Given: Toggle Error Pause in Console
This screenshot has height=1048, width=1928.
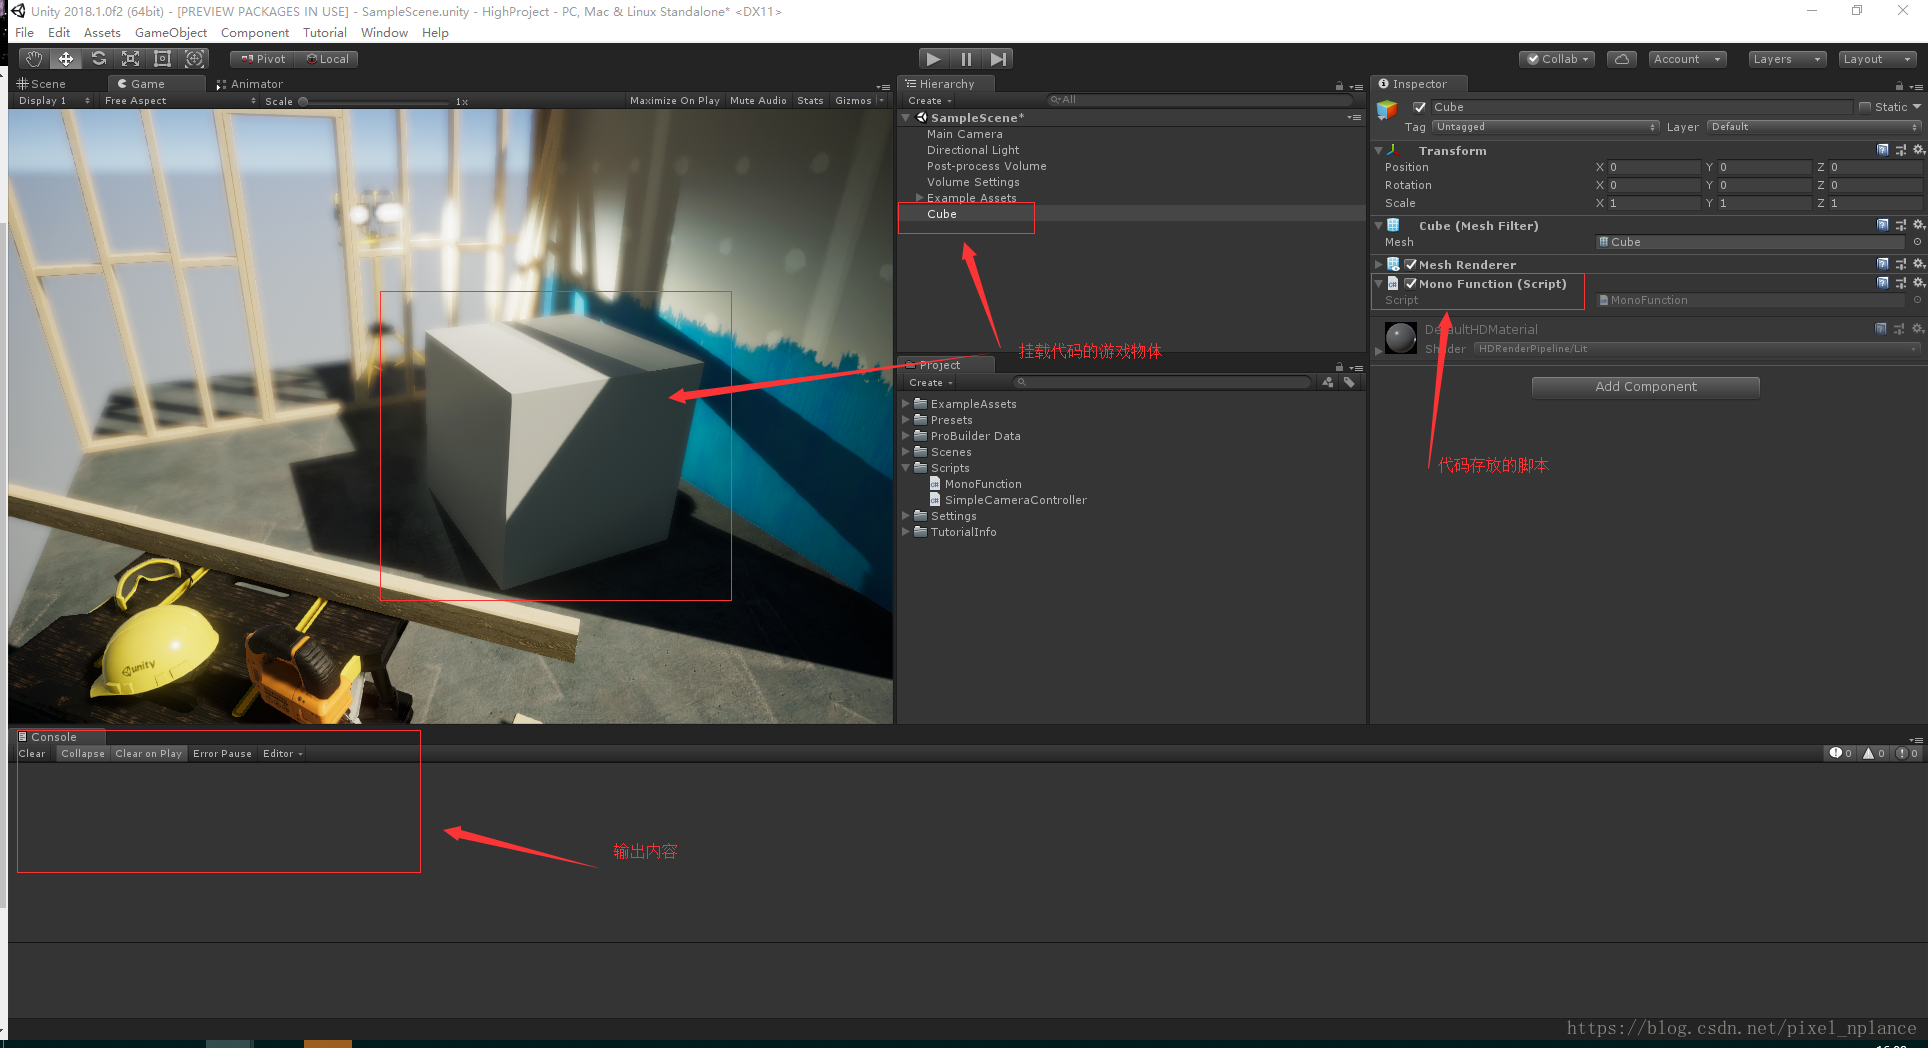Looking at the screenshot, I should [x=222, y=754].
